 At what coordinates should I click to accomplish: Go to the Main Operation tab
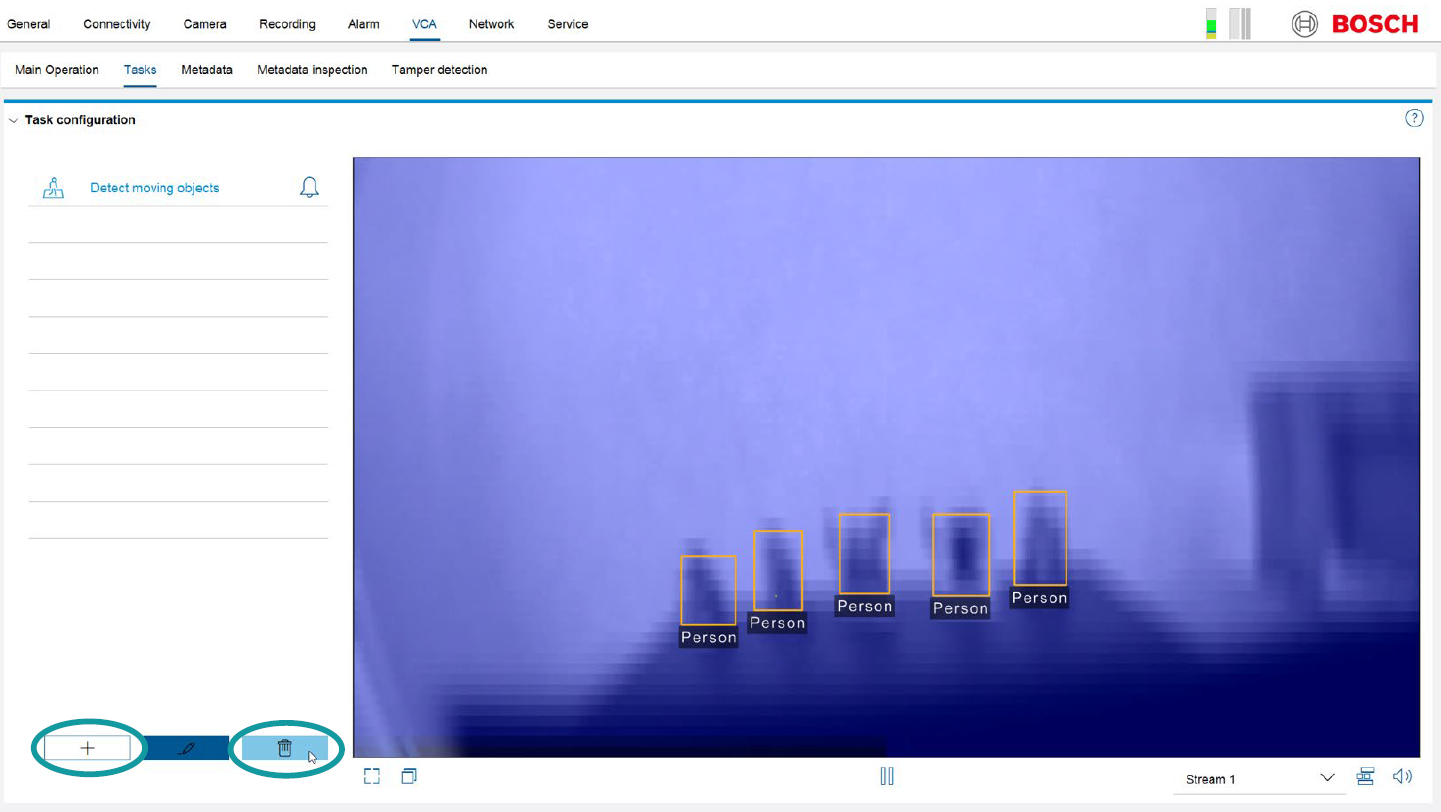coord(57,70)
